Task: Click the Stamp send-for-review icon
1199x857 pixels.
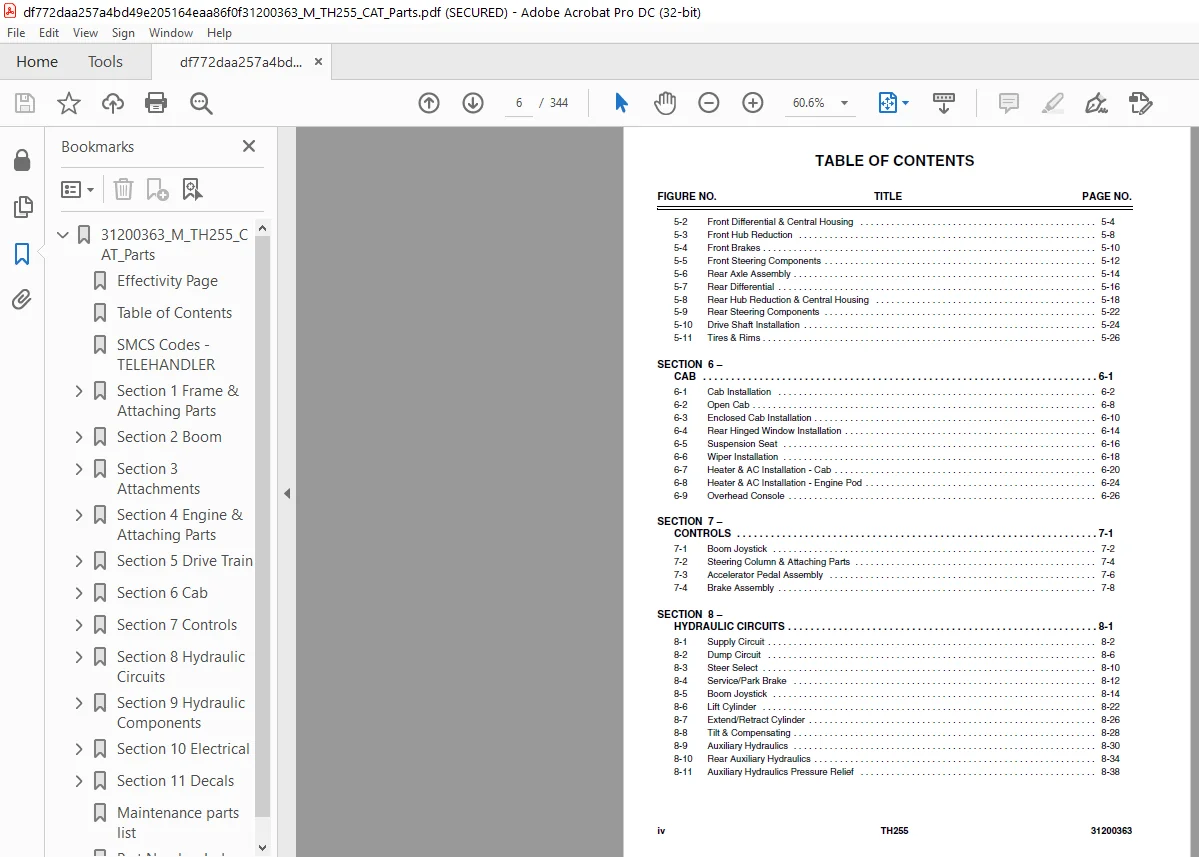Action: pos(1140,103)
